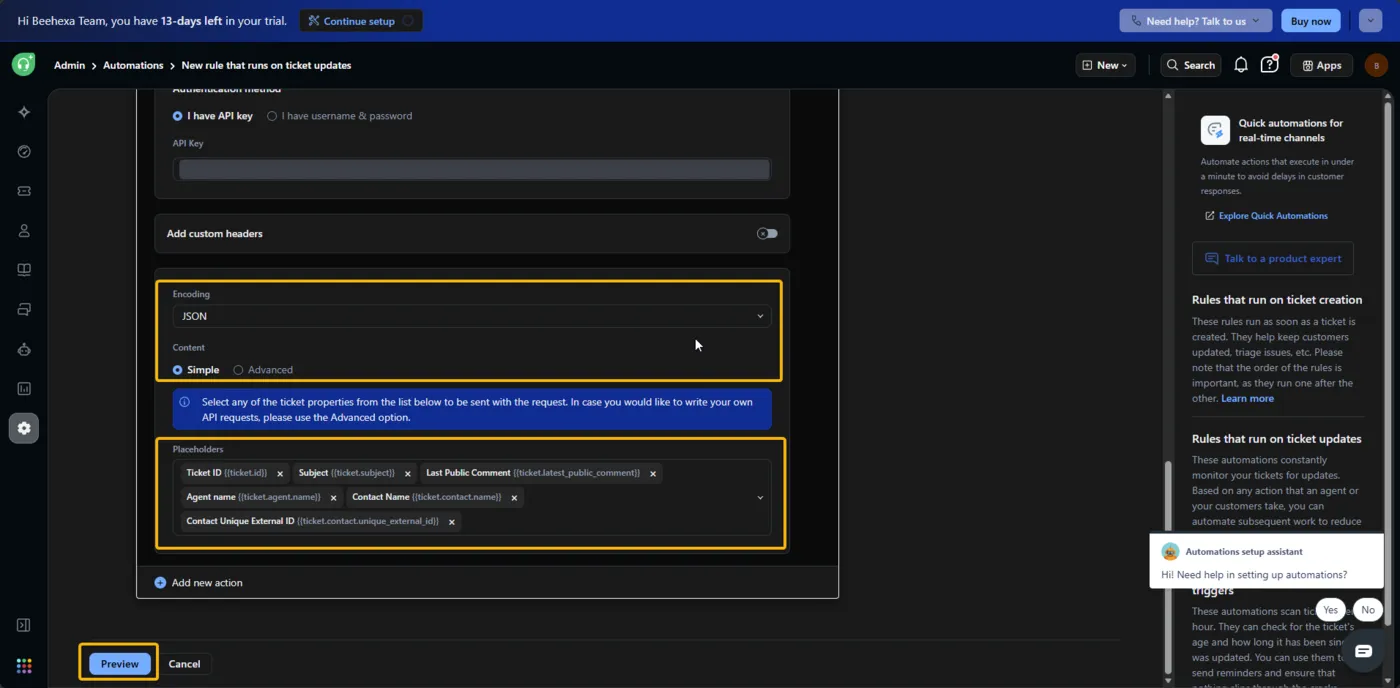Open the Contacts person icon in sidebar
The height and width of the screenshot is (688, 1400).
pos(24,231)
